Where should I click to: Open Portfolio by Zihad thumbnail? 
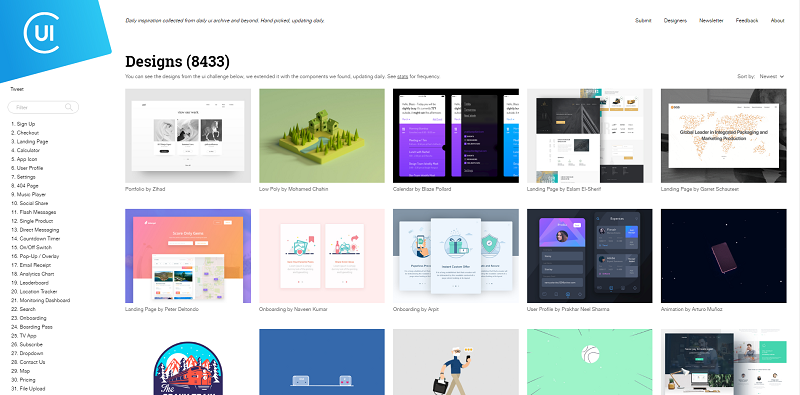click(x=188, y=136)
